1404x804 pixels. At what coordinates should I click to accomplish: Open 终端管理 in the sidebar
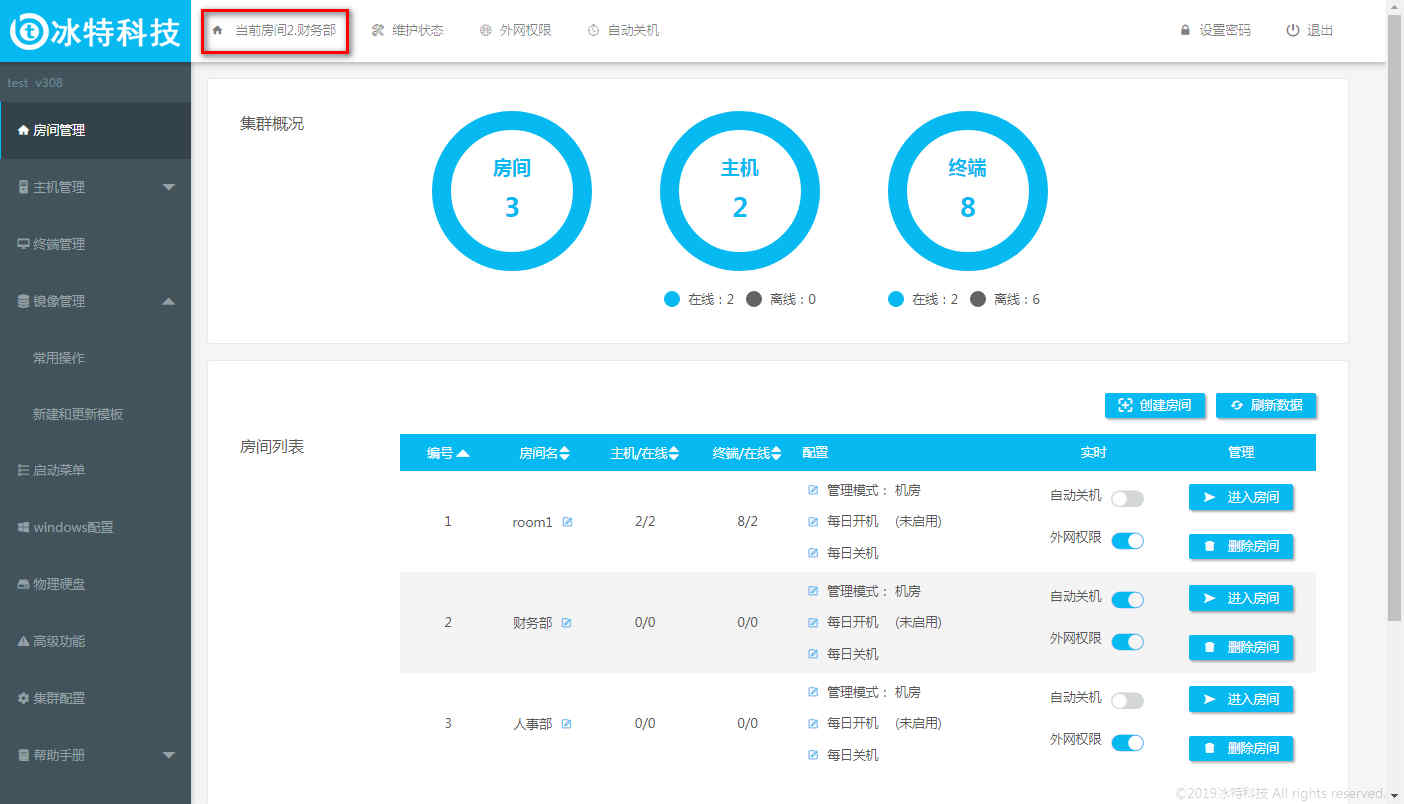click(x=59, y=244)
